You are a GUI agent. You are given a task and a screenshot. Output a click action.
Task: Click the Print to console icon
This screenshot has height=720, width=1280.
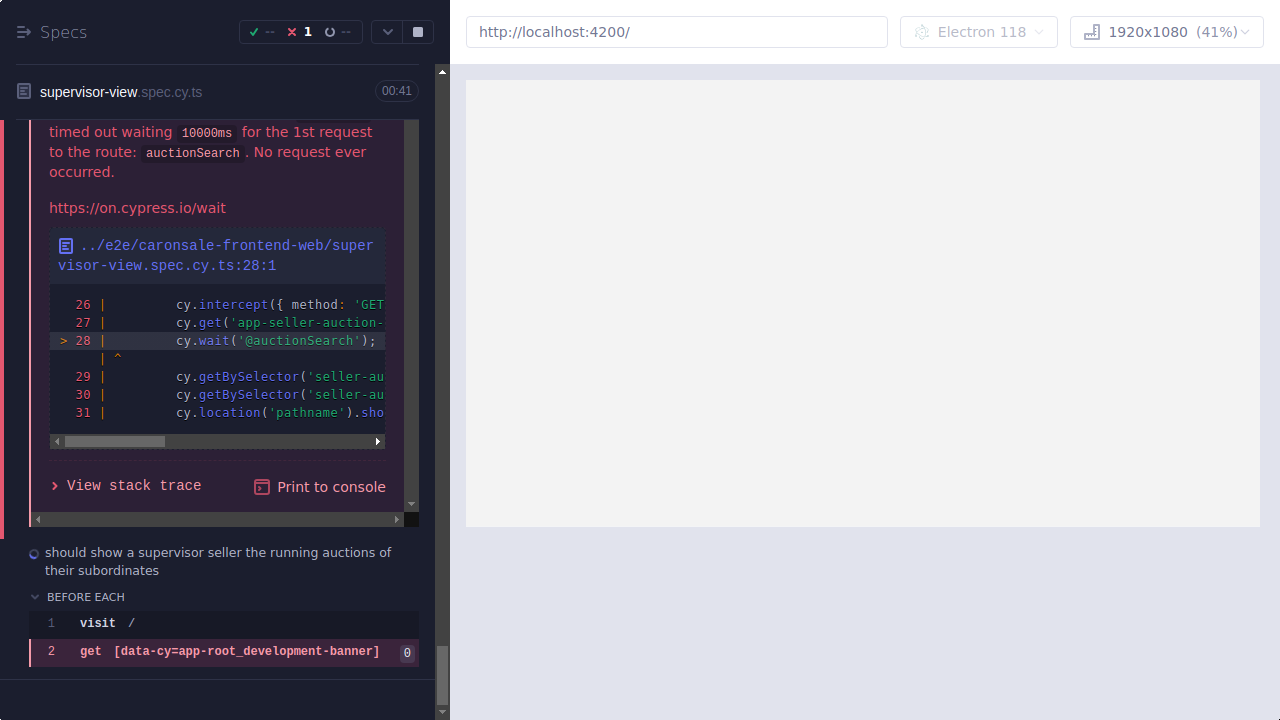261,487
